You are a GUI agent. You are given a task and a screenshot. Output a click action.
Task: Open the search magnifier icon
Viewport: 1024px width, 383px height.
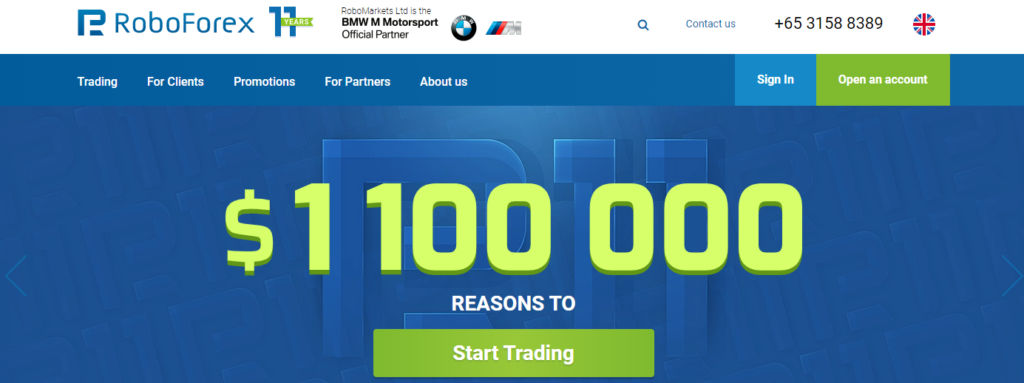point(643,25)
